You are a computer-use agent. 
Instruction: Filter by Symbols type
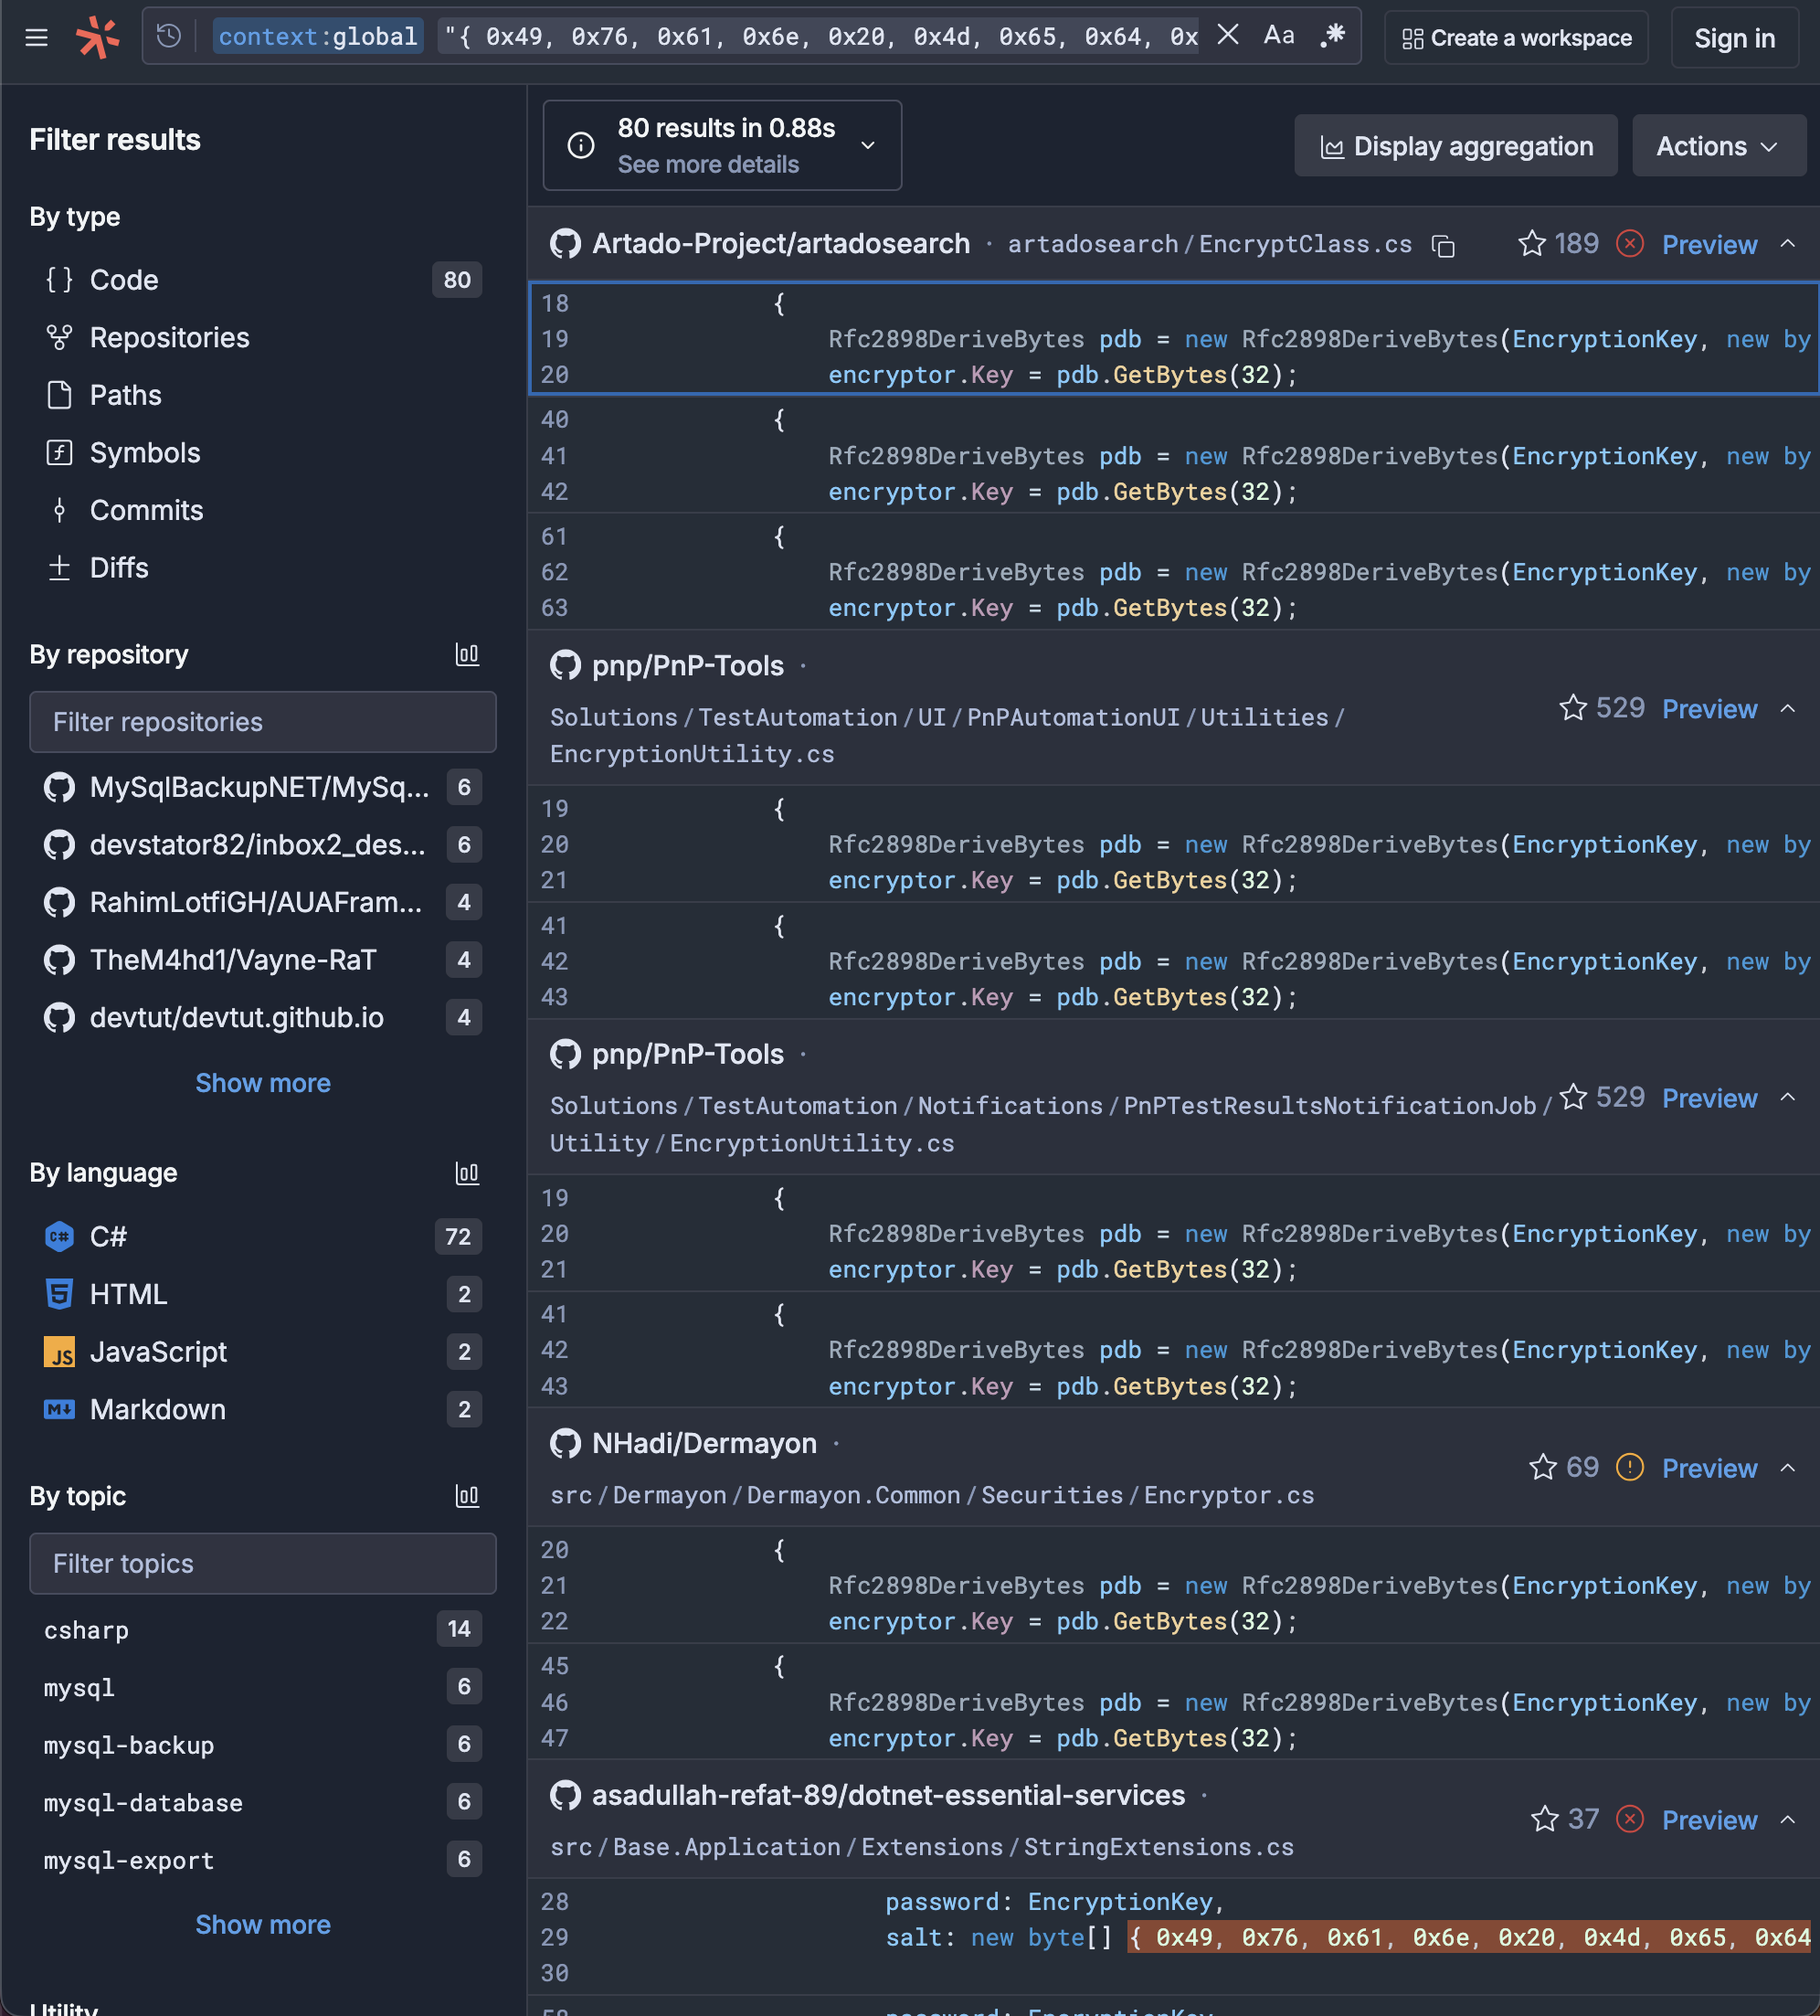pyautogui.click(x=263, y=453)
